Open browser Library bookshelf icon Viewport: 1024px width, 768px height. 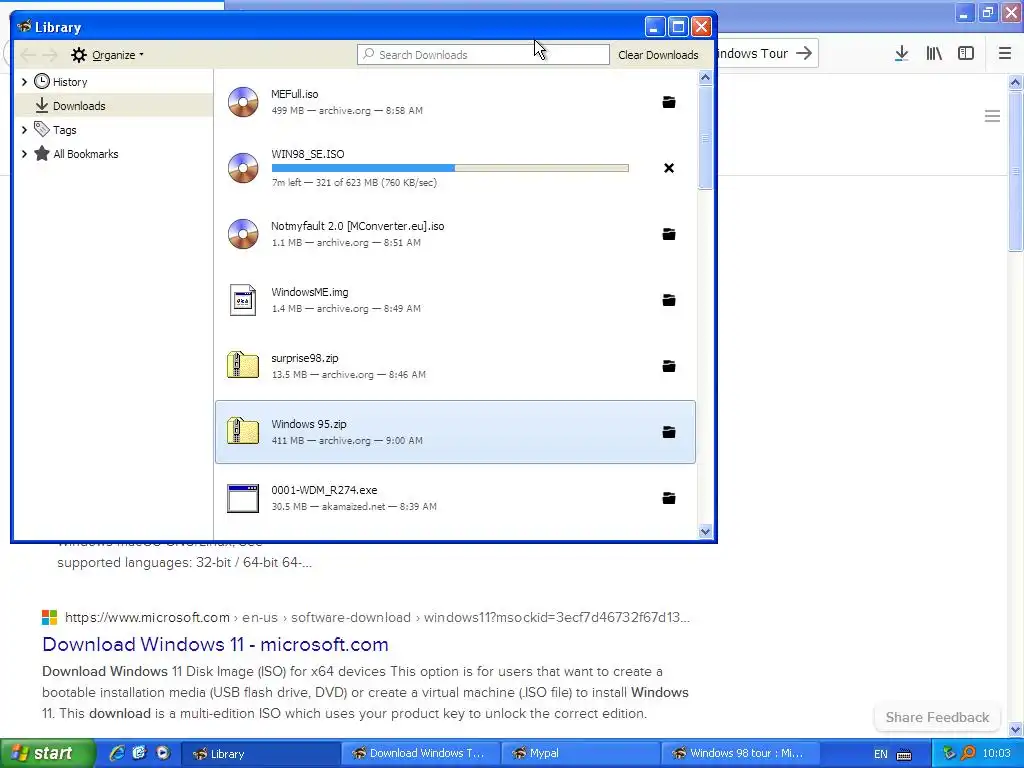pyautogui.click(x=934, y=54)
